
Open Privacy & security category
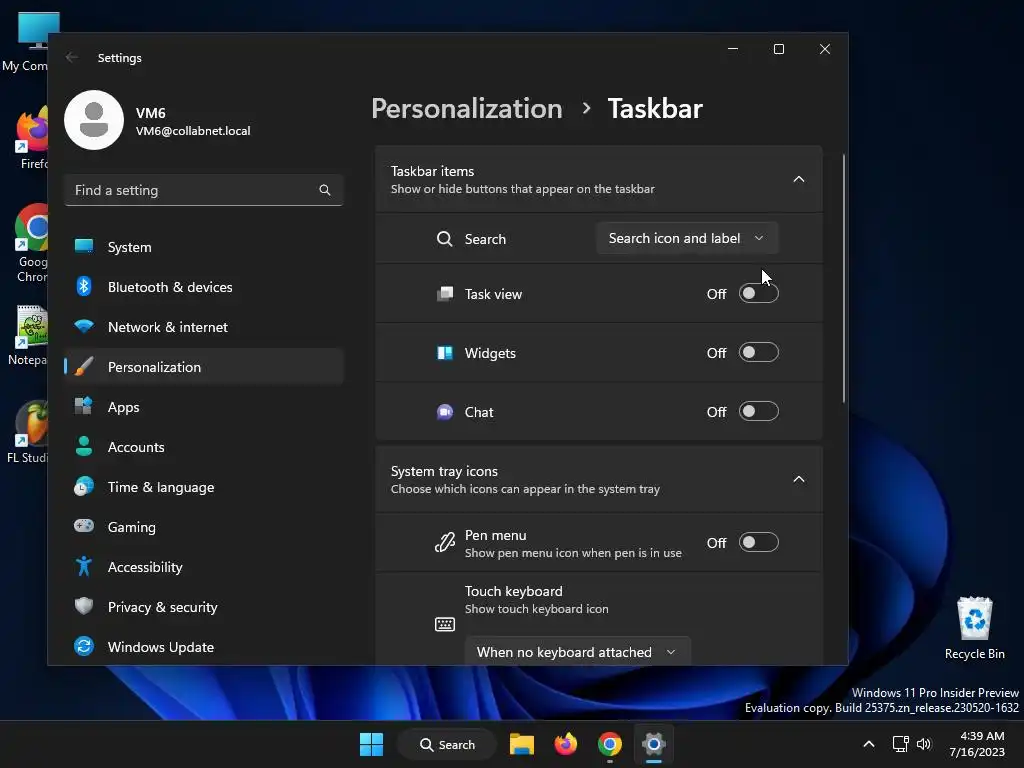pyautogui.click(x=204, y=607)
